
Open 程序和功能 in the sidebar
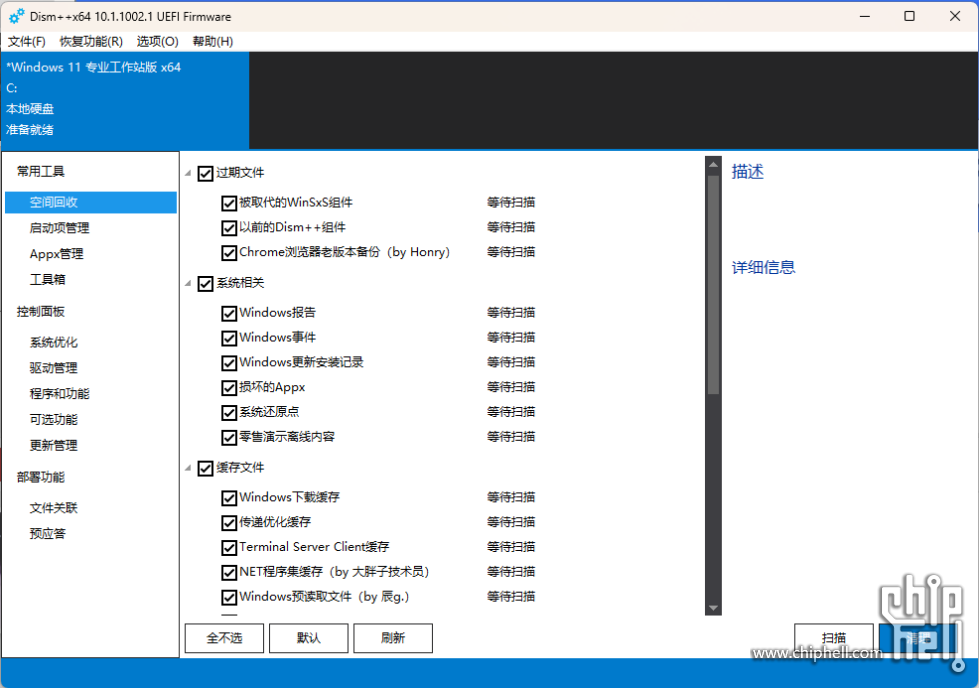click(59, 393)
